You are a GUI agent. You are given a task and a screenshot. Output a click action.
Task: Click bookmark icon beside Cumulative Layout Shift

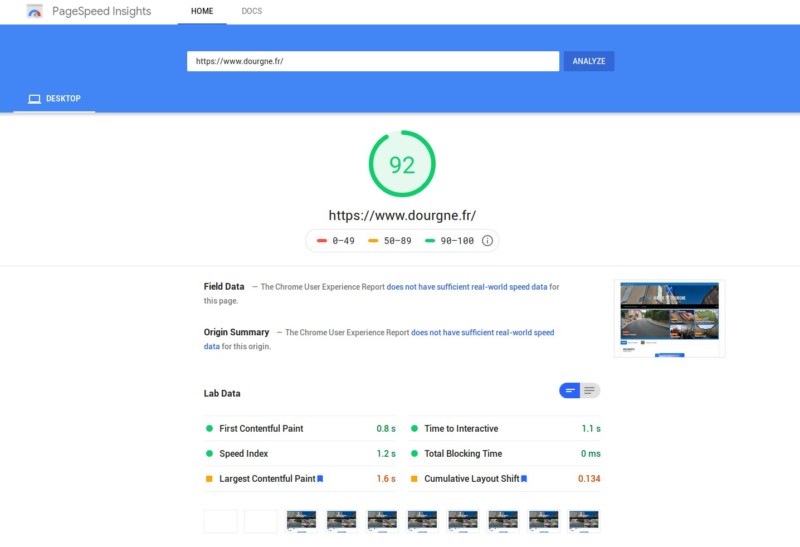click(523, 479)
